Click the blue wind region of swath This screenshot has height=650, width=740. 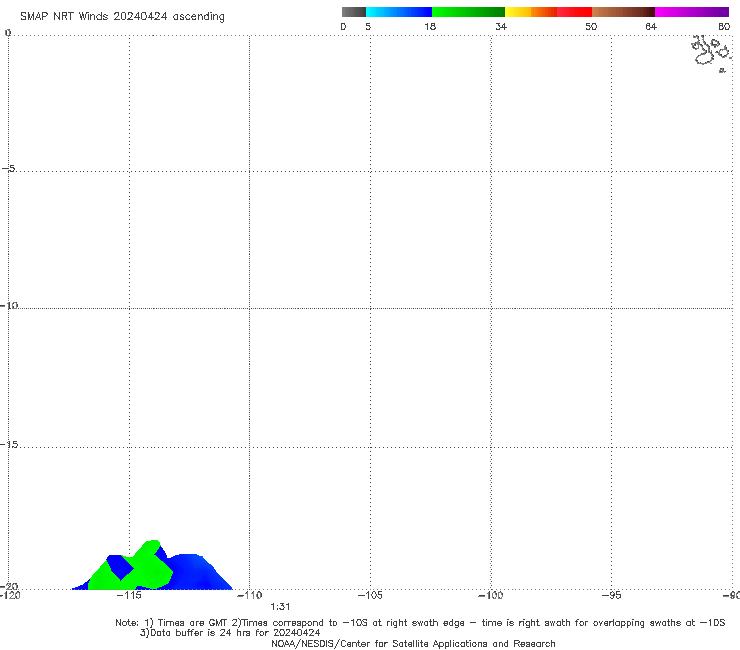pyautogui.click(x=198, y=574)
